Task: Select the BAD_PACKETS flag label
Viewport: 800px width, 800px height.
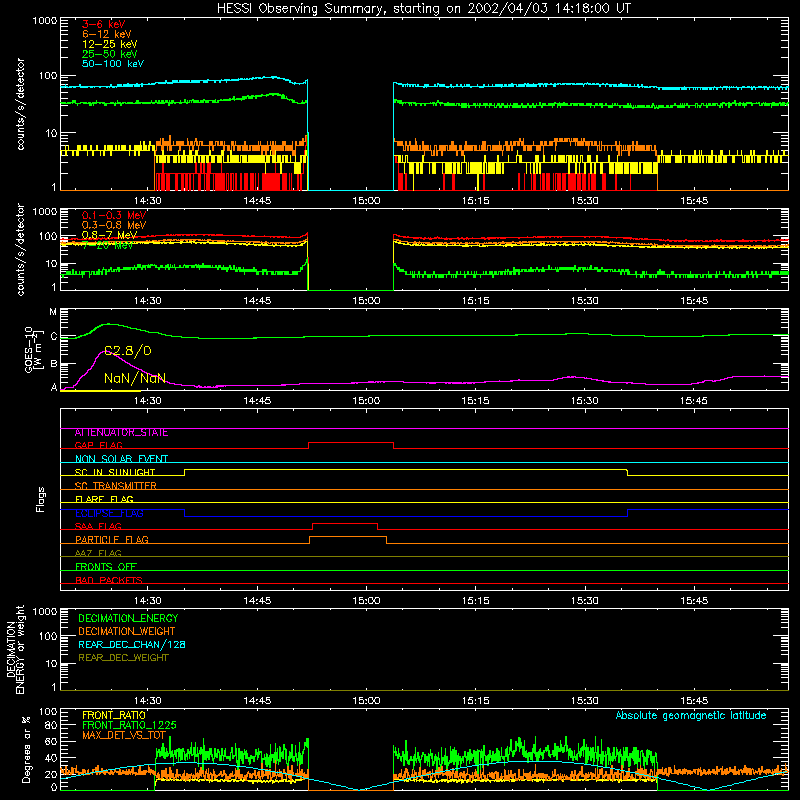Action: point(109,580)
